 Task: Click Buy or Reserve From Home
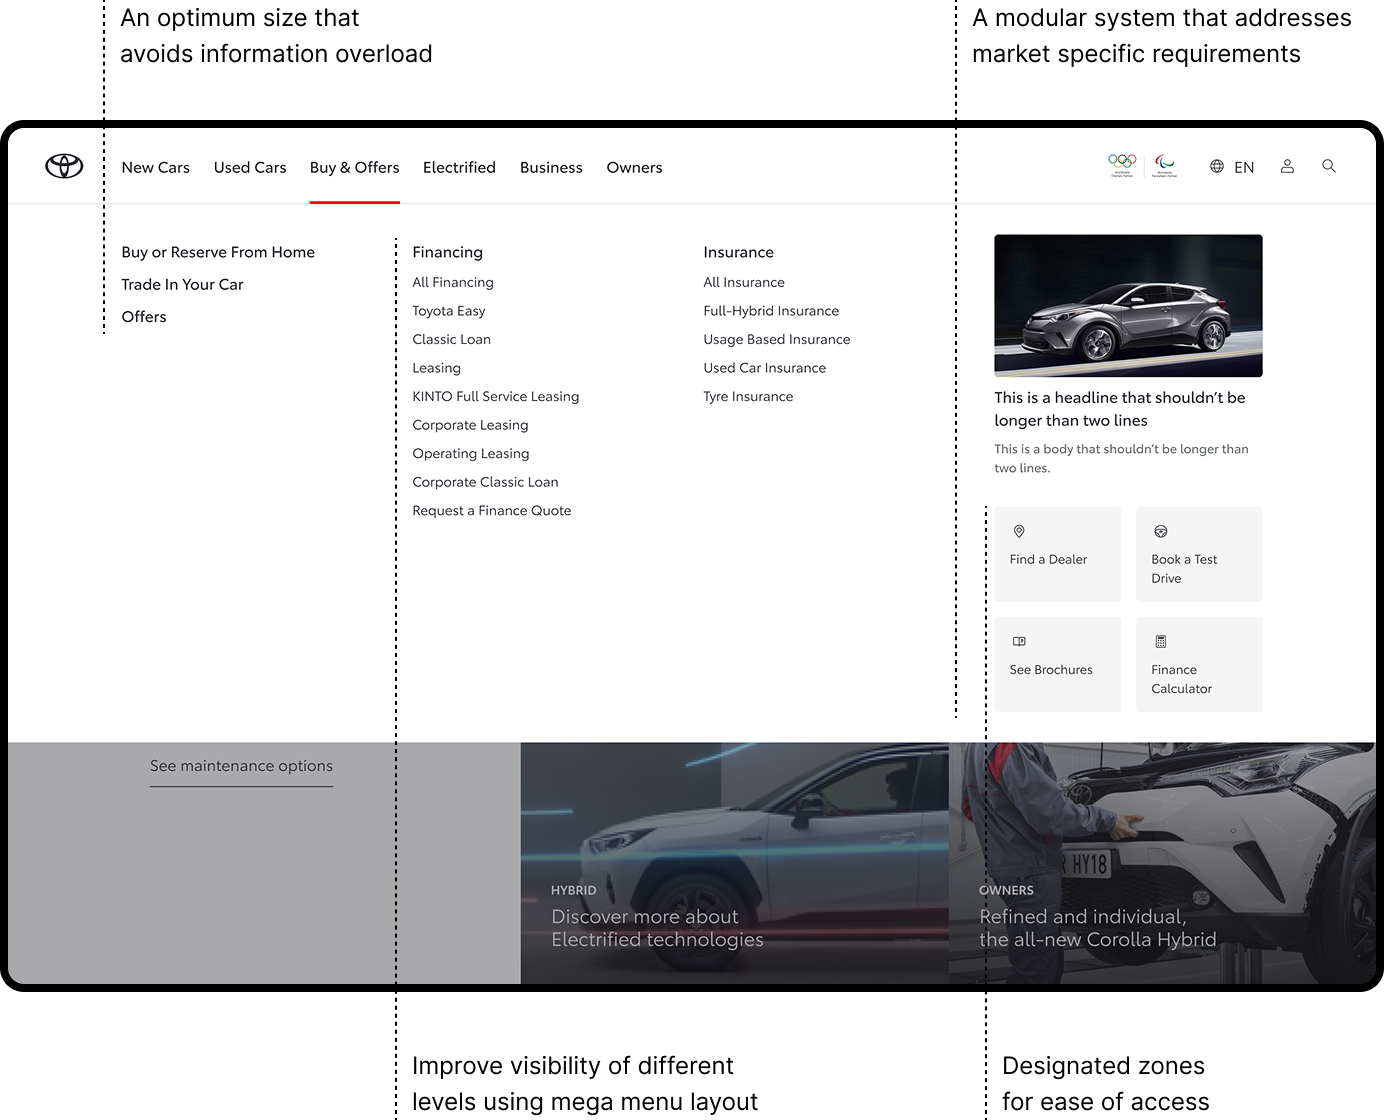click(218, 252)
